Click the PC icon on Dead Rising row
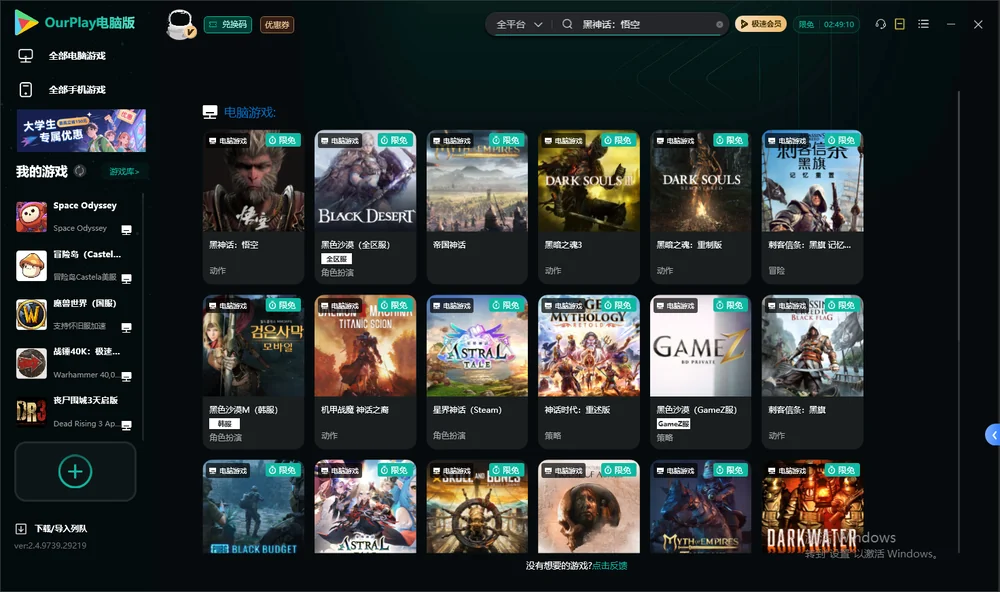The image size is (1000, 592). click(x=126, y=426)
